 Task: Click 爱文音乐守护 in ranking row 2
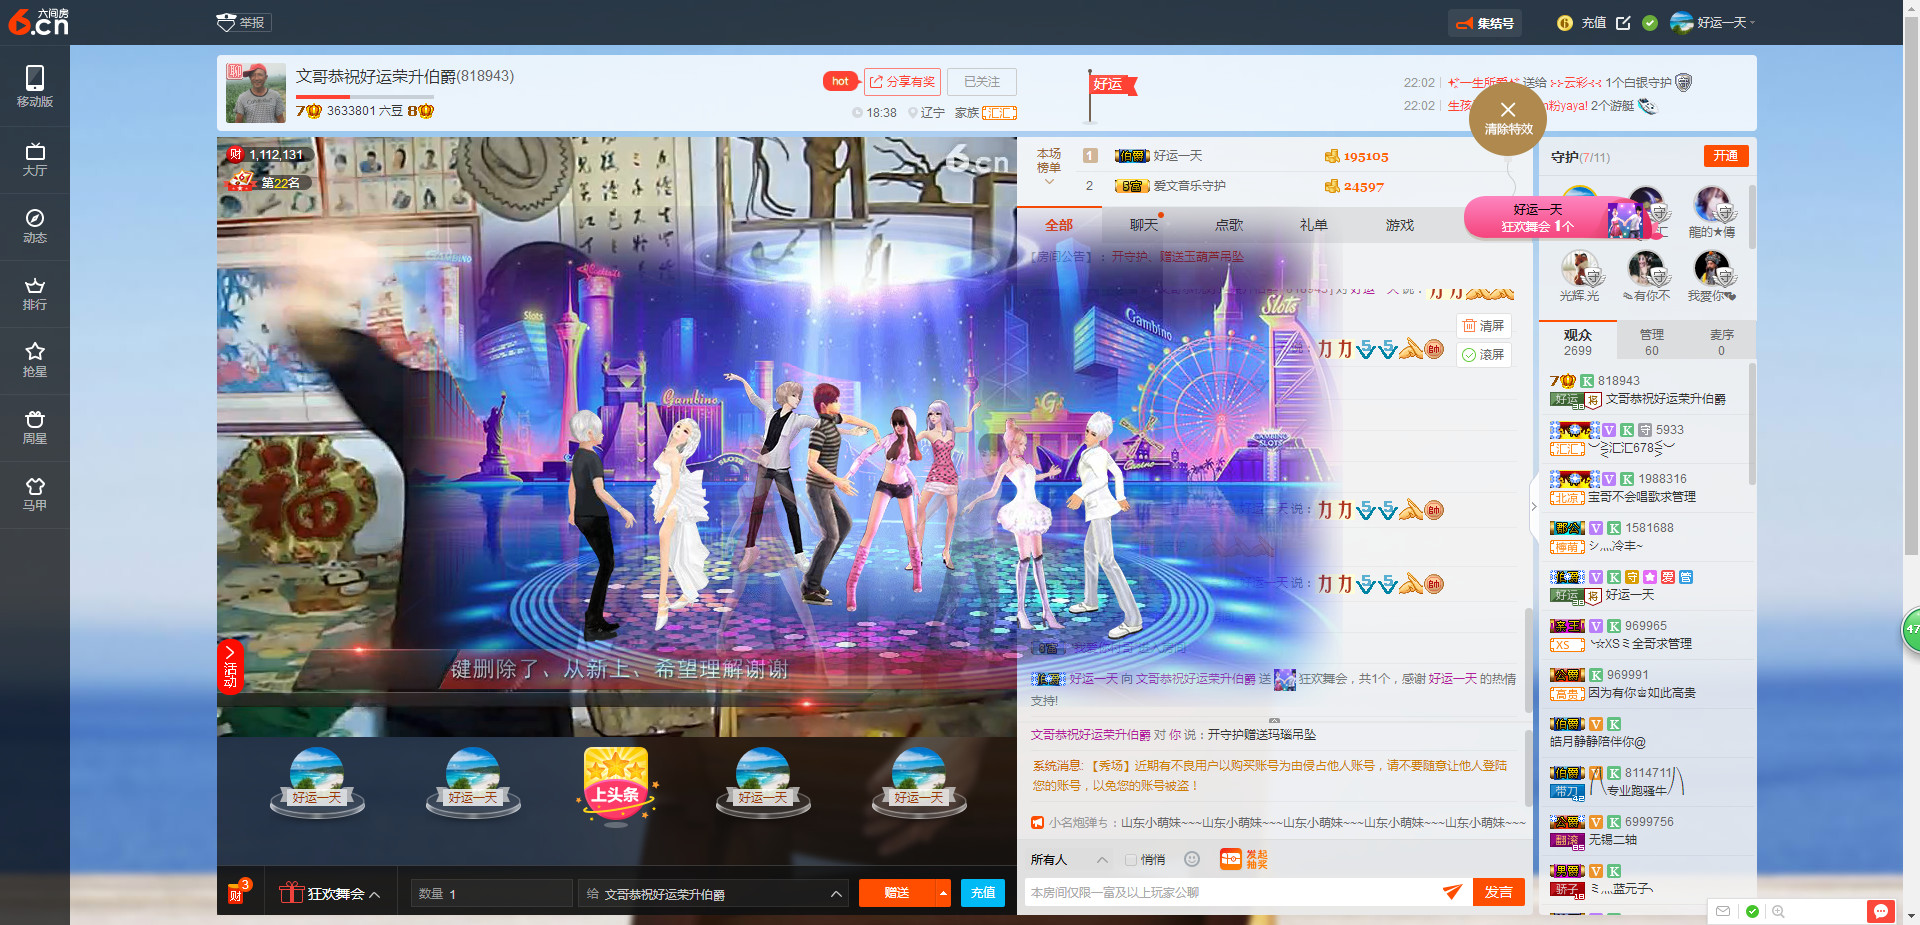click(x=1189, y=185)
